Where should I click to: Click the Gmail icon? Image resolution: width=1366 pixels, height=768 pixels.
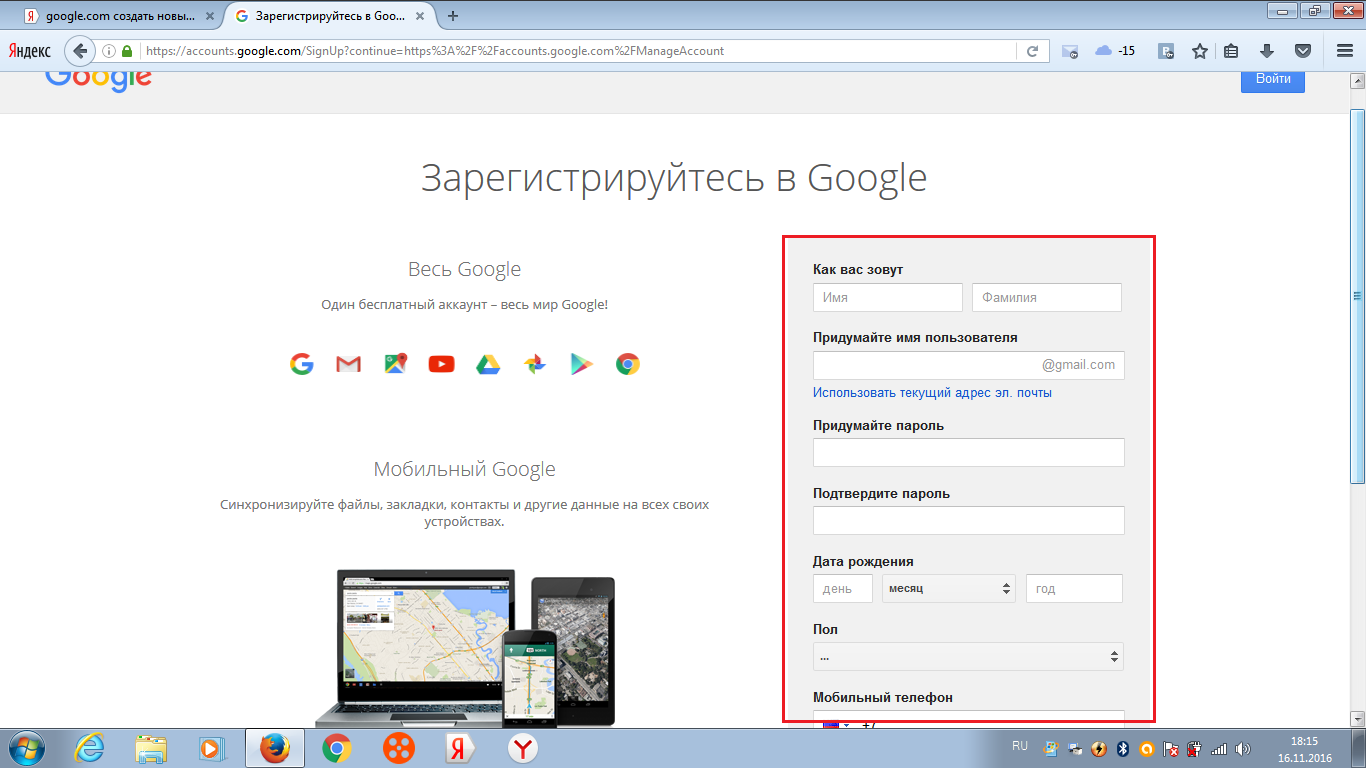coord(348,364)
